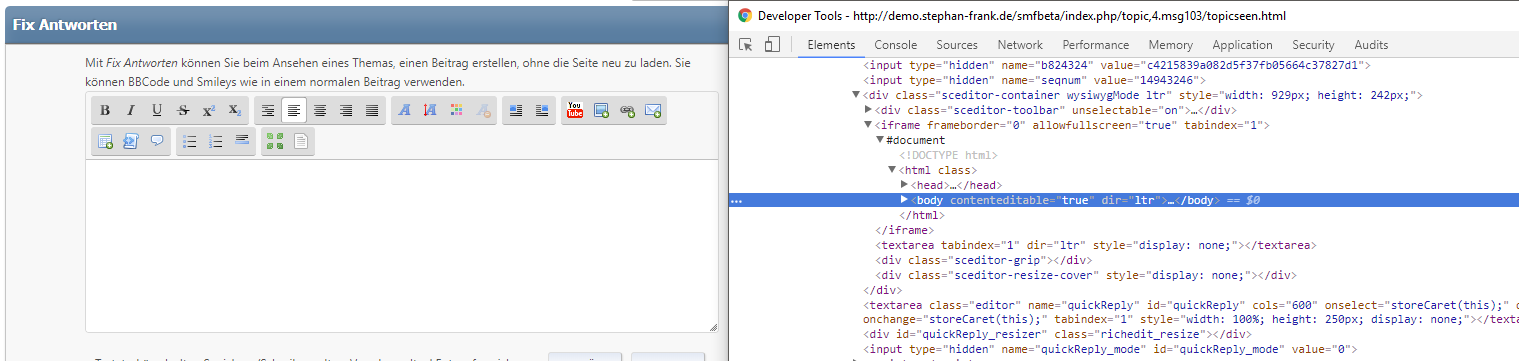Toggle bold formatting in the editor toolbar
The width and height of the screenshot is (1519, 361).
105,111
